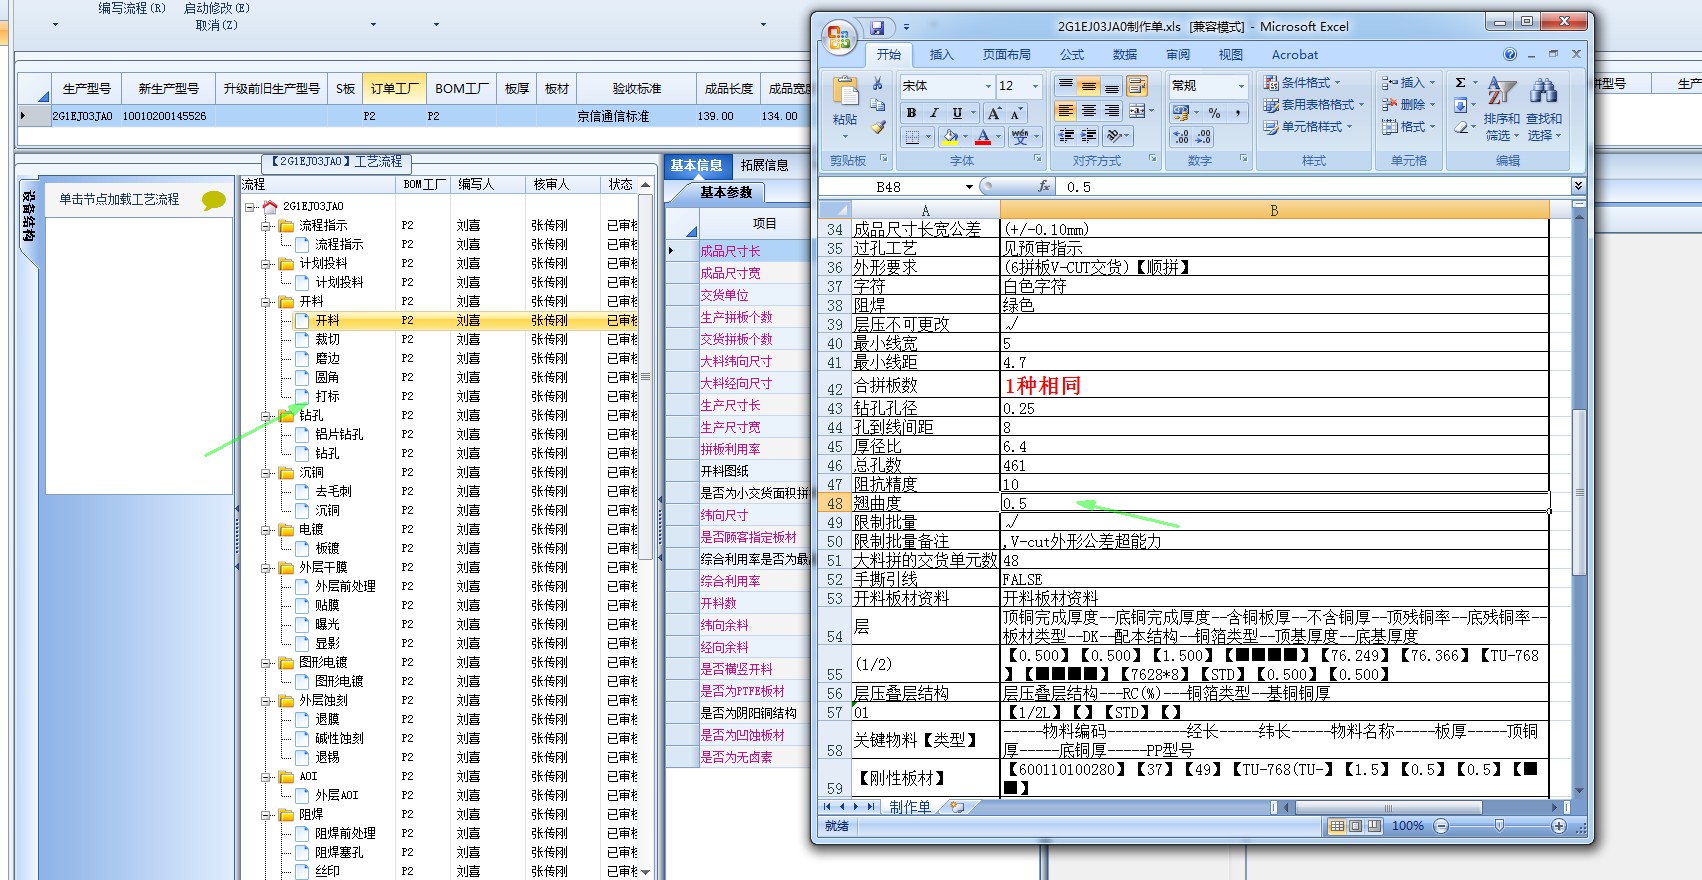The height and width of the screenshot is (880, 1702).
Task: Open Excel help question mark icon
Action: [1510, 55]
